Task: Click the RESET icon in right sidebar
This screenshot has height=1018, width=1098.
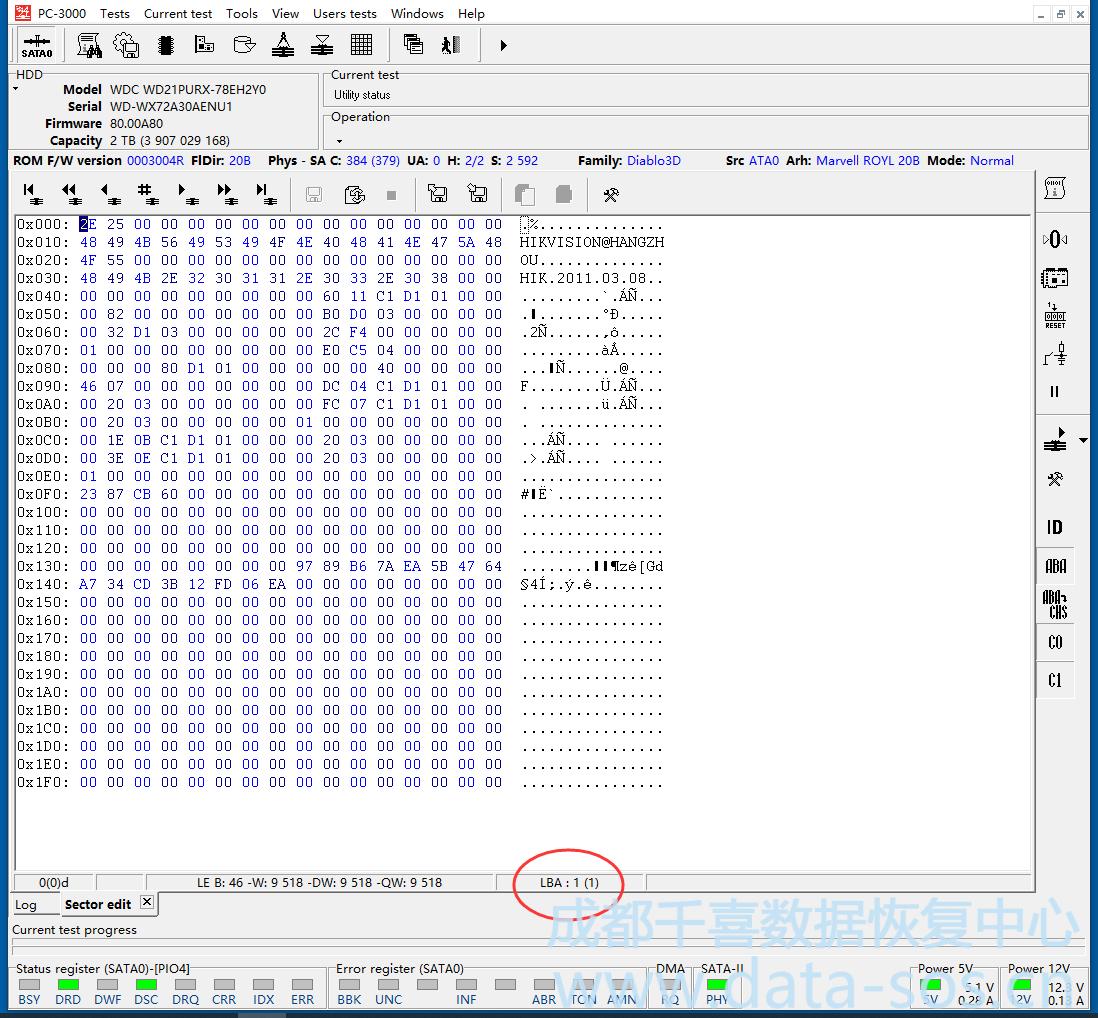Action: coord(1054,316)
